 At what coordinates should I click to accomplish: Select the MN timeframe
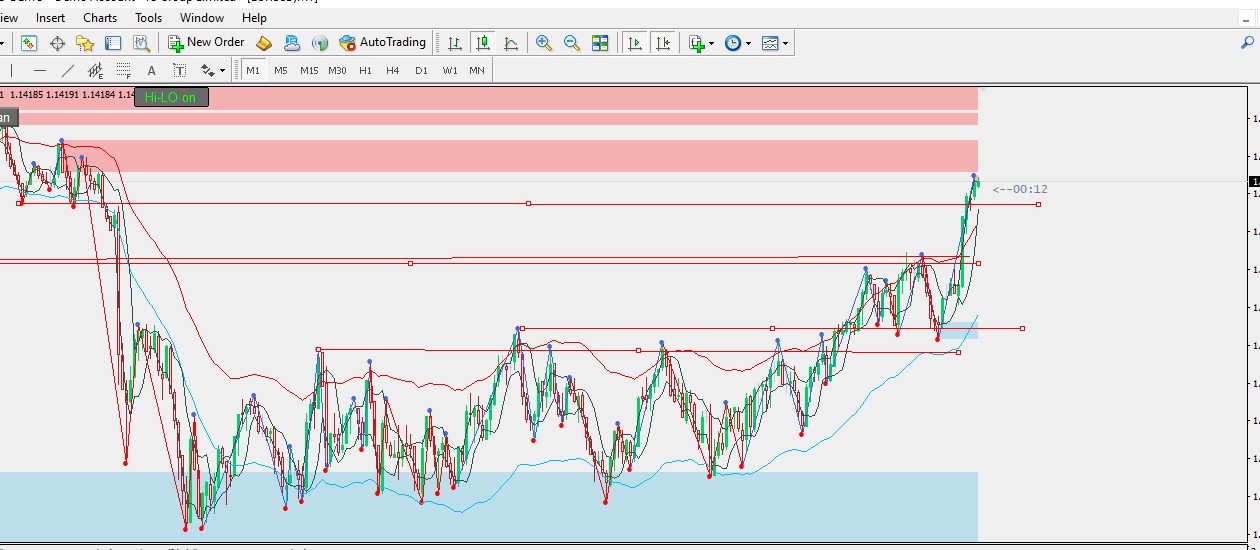click(x=477, y=70)
